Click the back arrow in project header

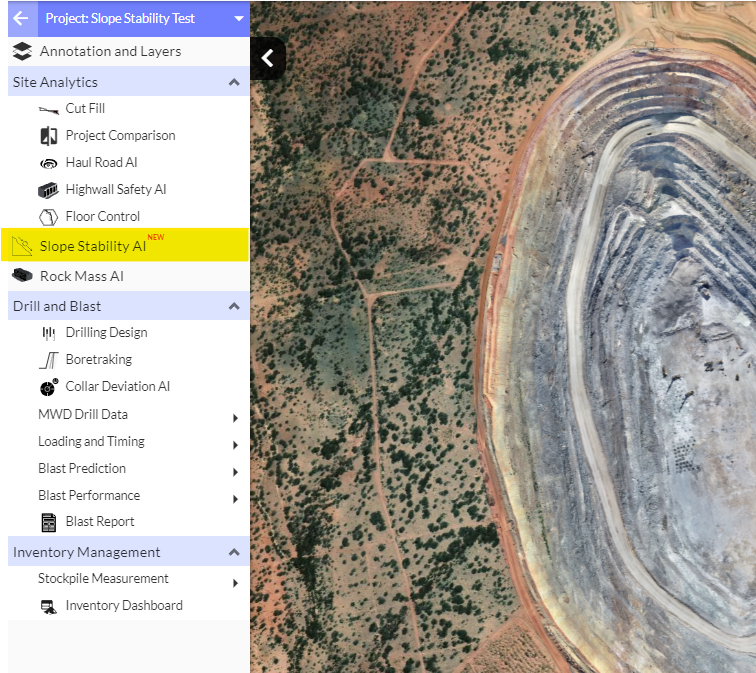tap(21, 18)
